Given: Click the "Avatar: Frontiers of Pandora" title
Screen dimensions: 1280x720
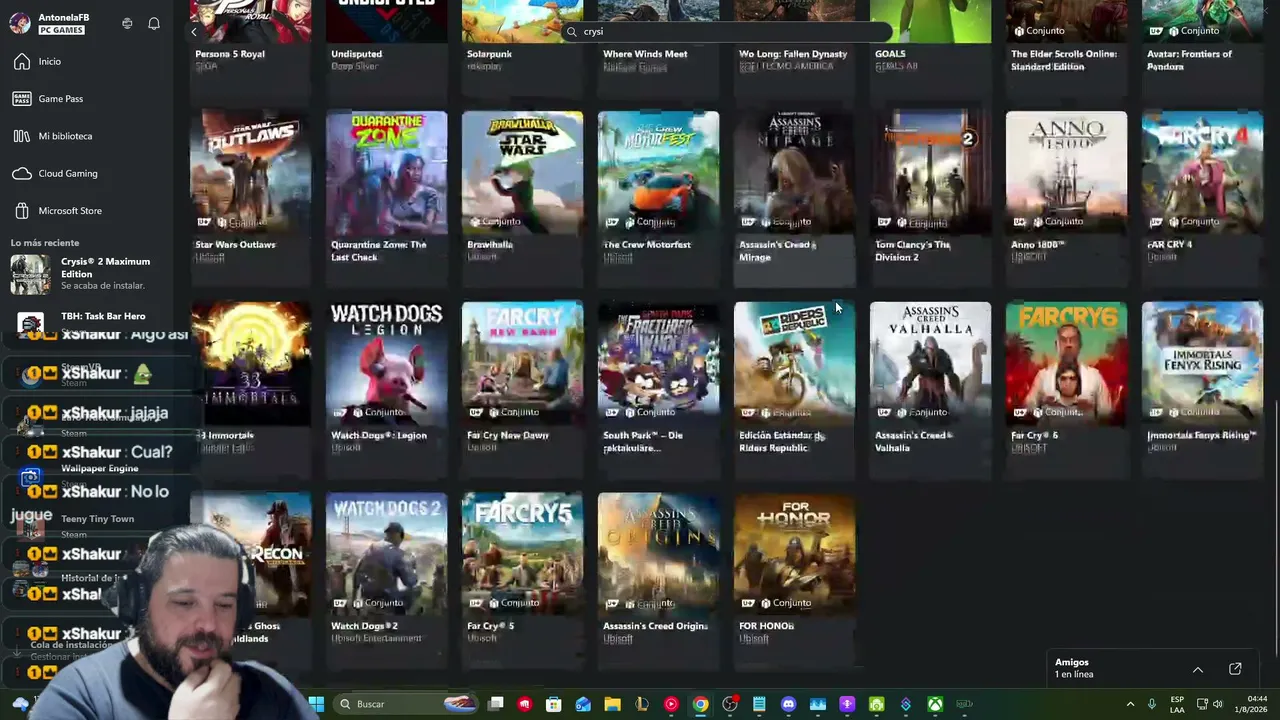Looking at the screenshot, I should pyautogui.click(x=1190, y=60).
